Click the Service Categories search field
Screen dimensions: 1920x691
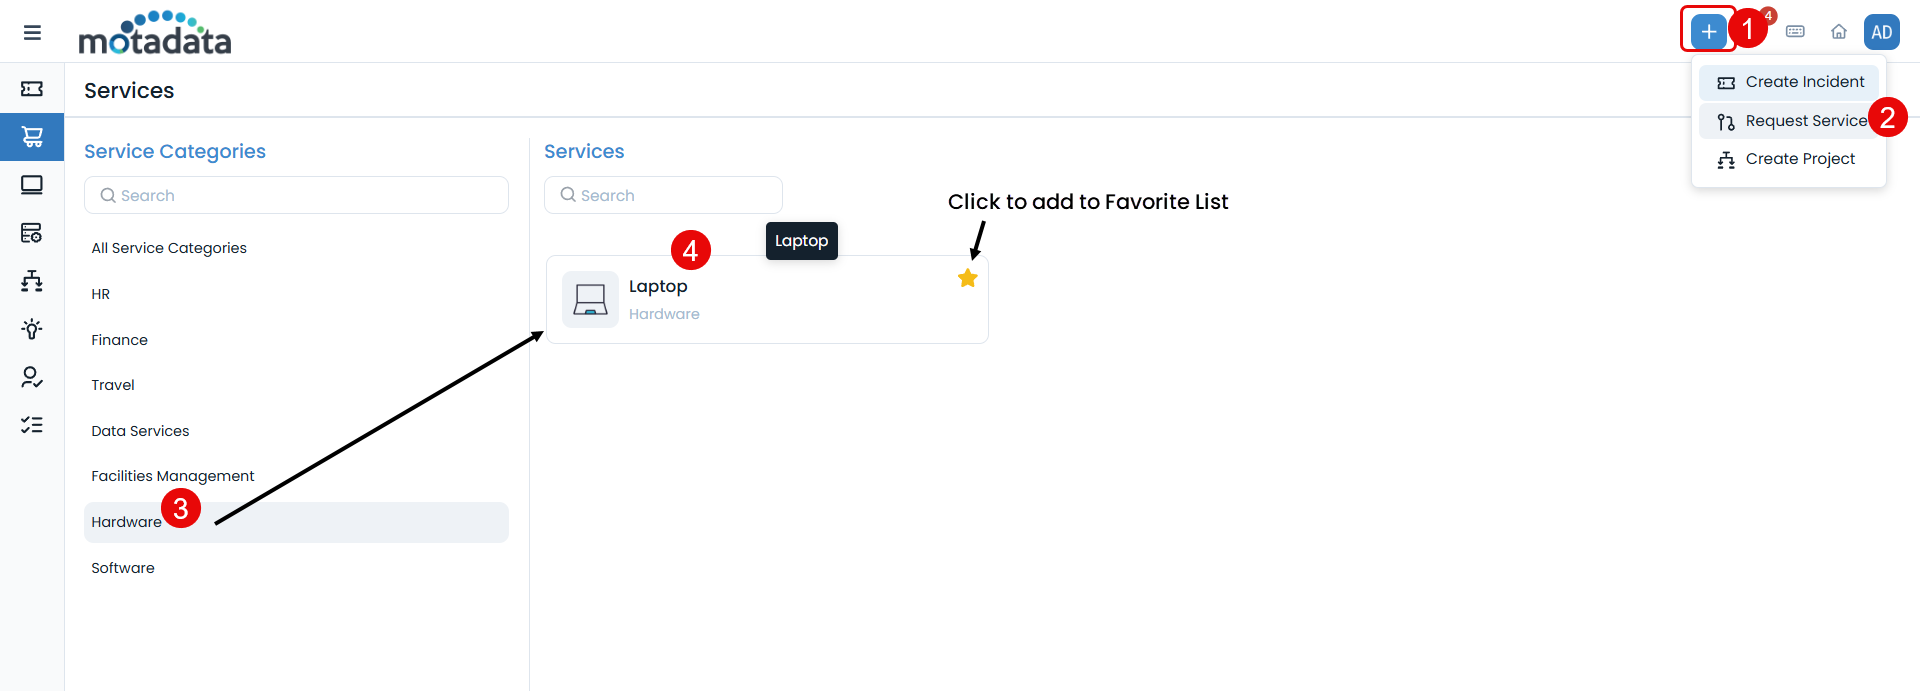click(x=296, y=195)
